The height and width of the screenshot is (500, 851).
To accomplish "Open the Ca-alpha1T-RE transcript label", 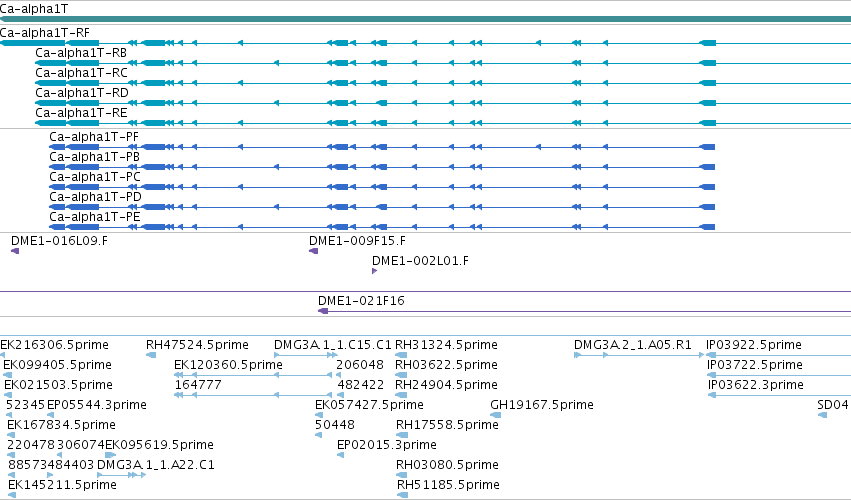I will [81, 113].
